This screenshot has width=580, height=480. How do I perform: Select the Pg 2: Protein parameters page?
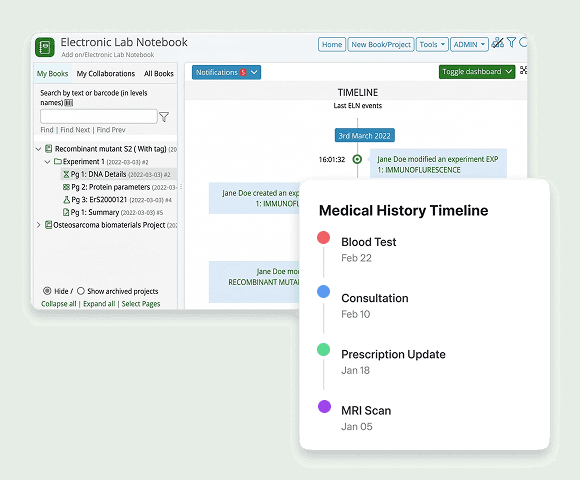click(x=119, y=187)
